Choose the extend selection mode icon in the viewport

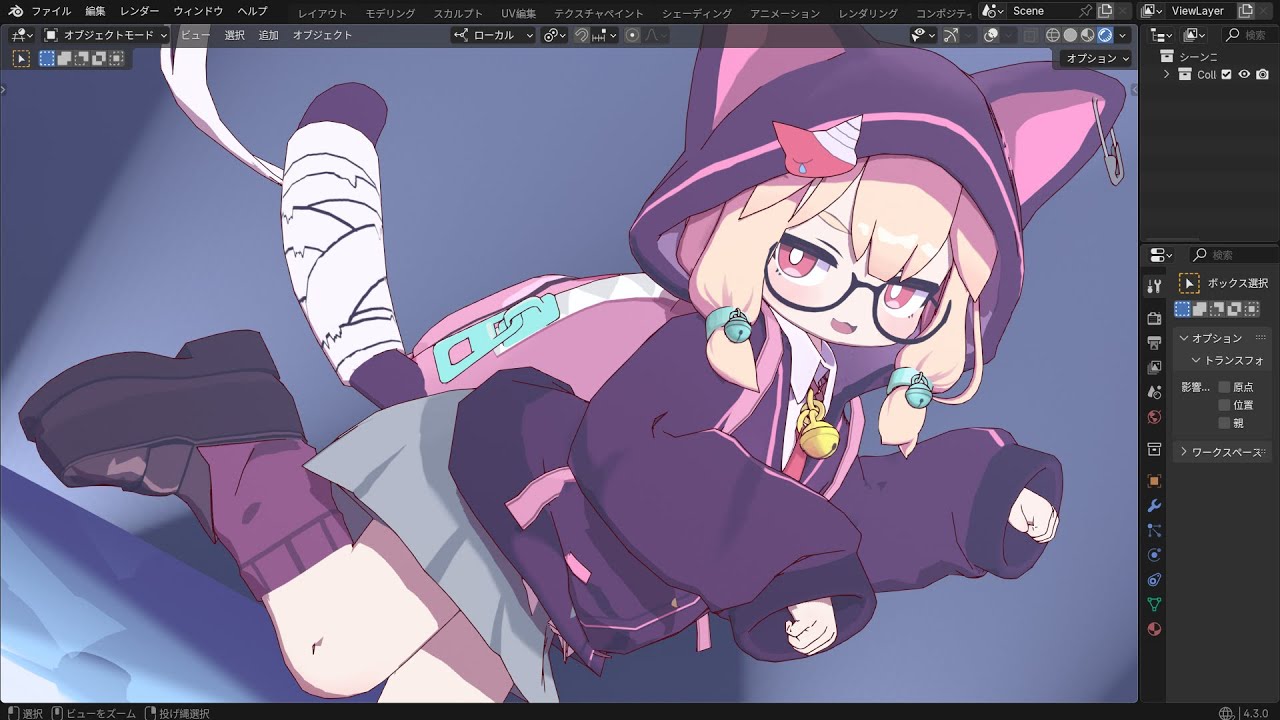(65, 58)
